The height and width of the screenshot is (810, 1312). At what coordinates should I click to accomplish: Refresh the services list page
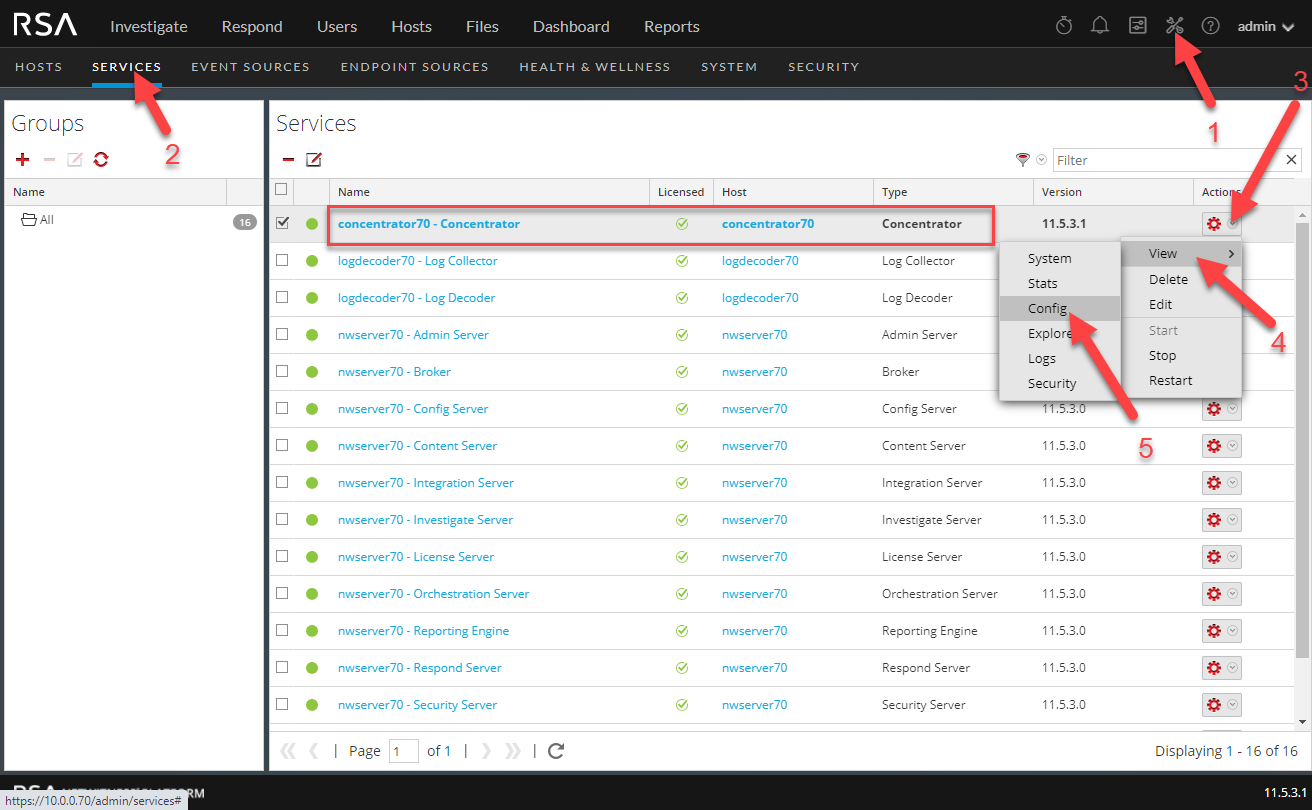coord(557,751)
